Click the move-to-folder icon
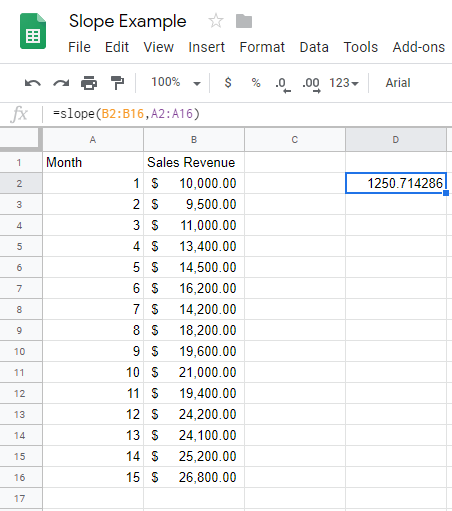 pos(244,21)
